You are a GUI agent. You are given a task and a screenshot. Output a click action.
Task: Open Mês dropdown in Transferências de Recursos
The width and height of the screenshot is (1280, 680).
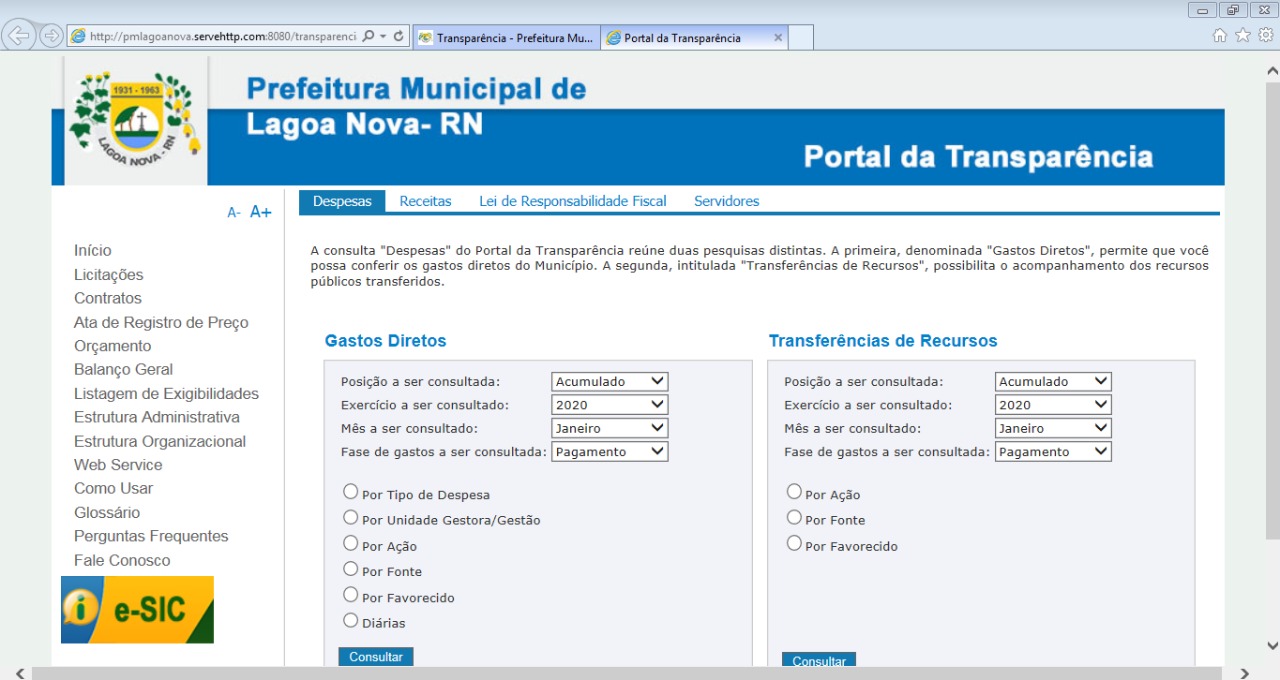(x=1053, y=428)
